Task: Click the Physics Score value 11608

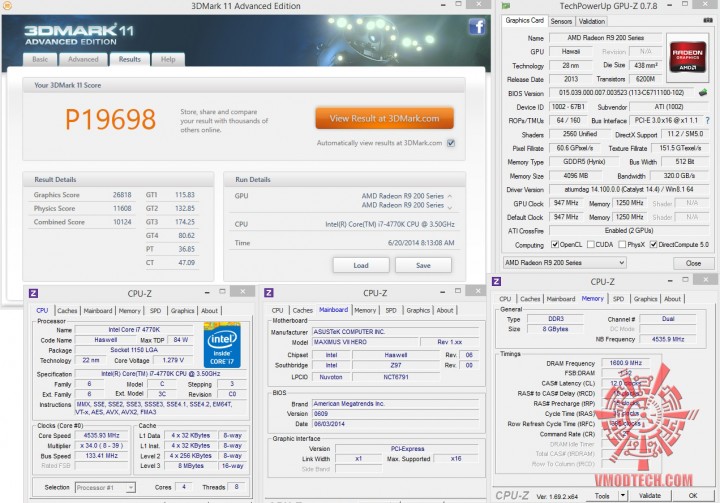Action: (122, 209)
